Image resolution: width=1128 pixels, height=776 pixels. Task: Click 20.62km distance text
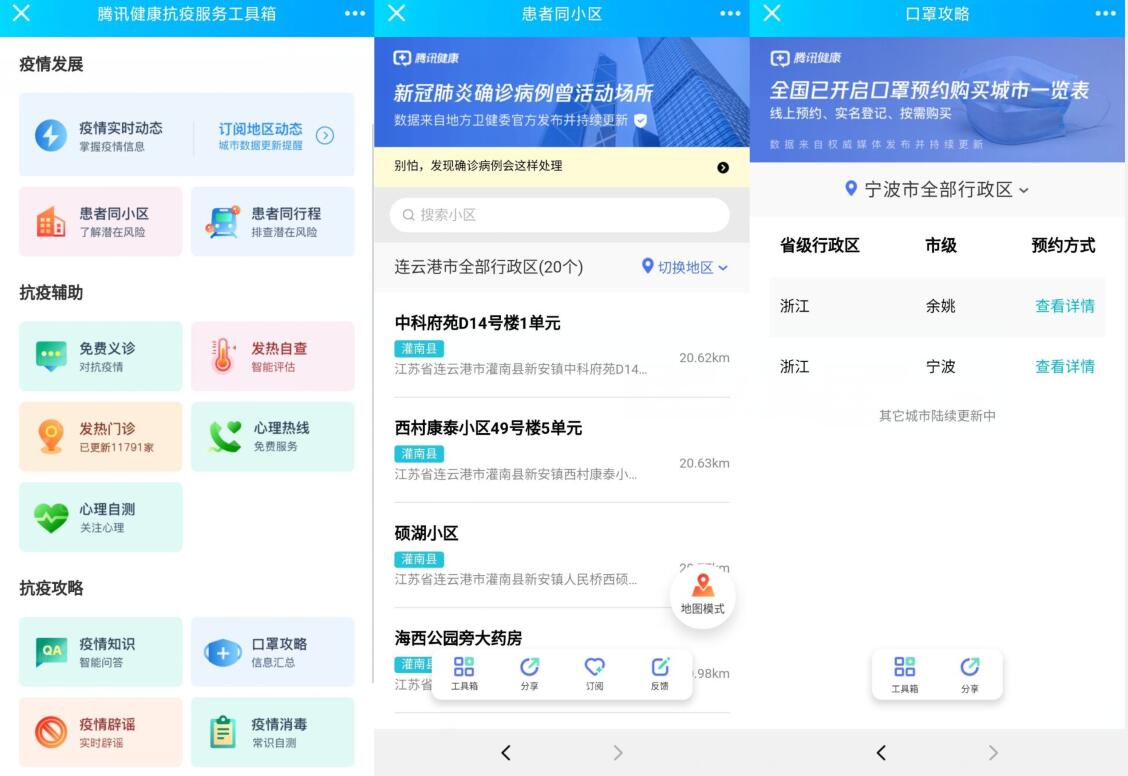pyautogui.click(x=704, y=357)
